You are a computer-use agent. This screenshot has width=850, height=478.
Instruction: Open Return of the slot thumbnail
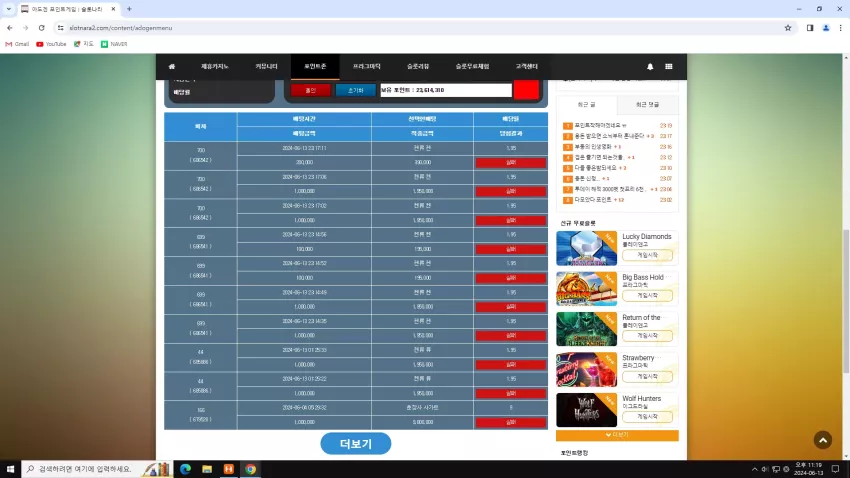click(x=587, y=329)
